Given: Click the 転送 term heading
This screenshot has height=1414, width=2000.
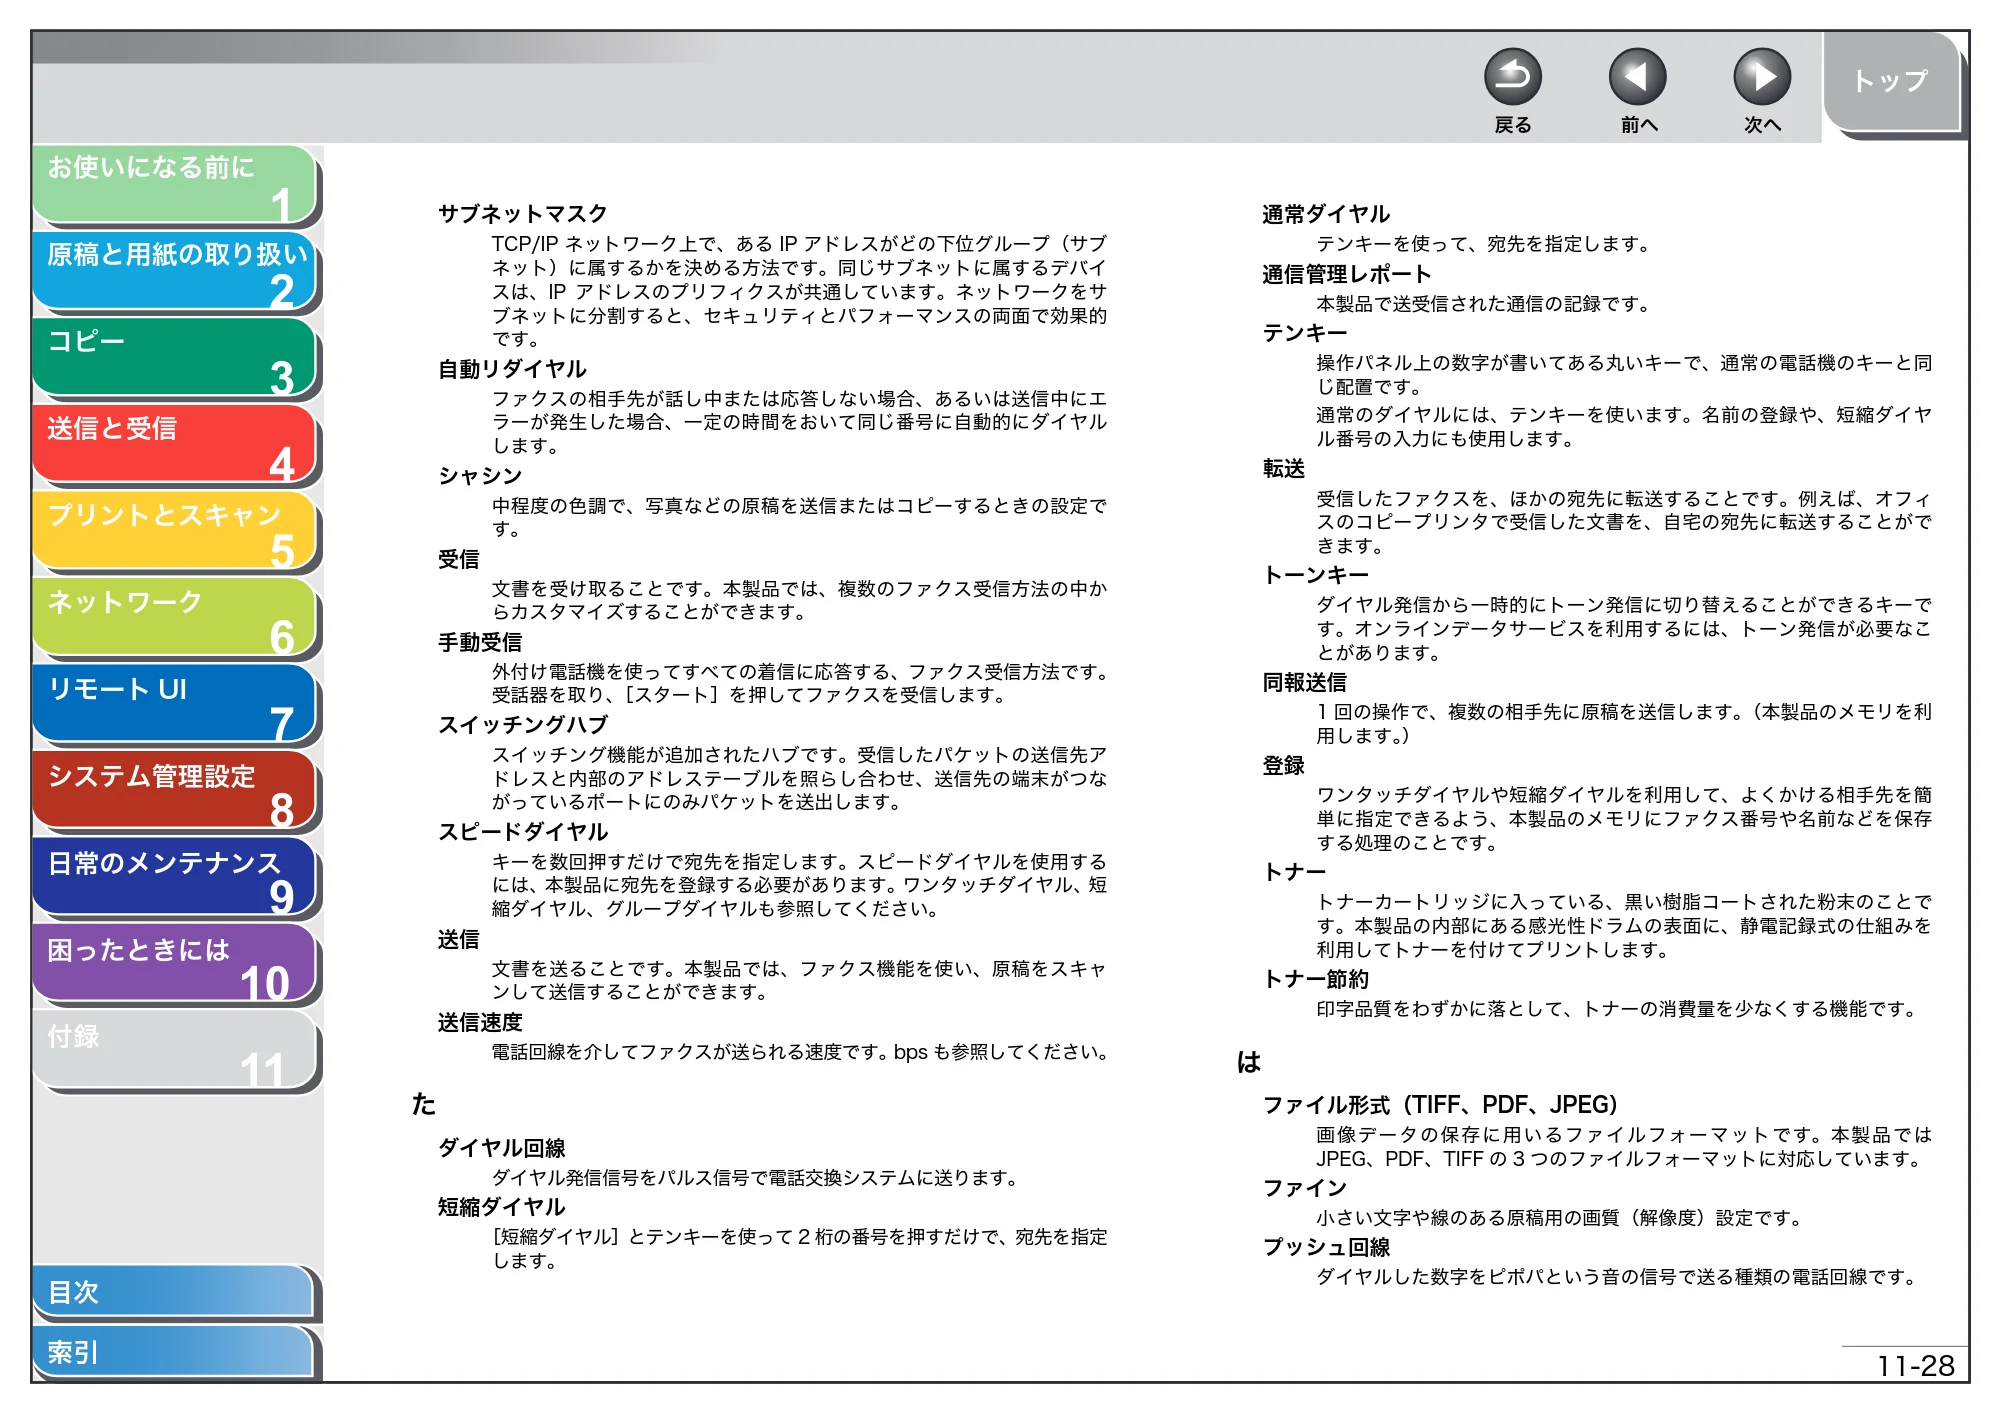Looking at the screenshot, I should click(1284, 469).
